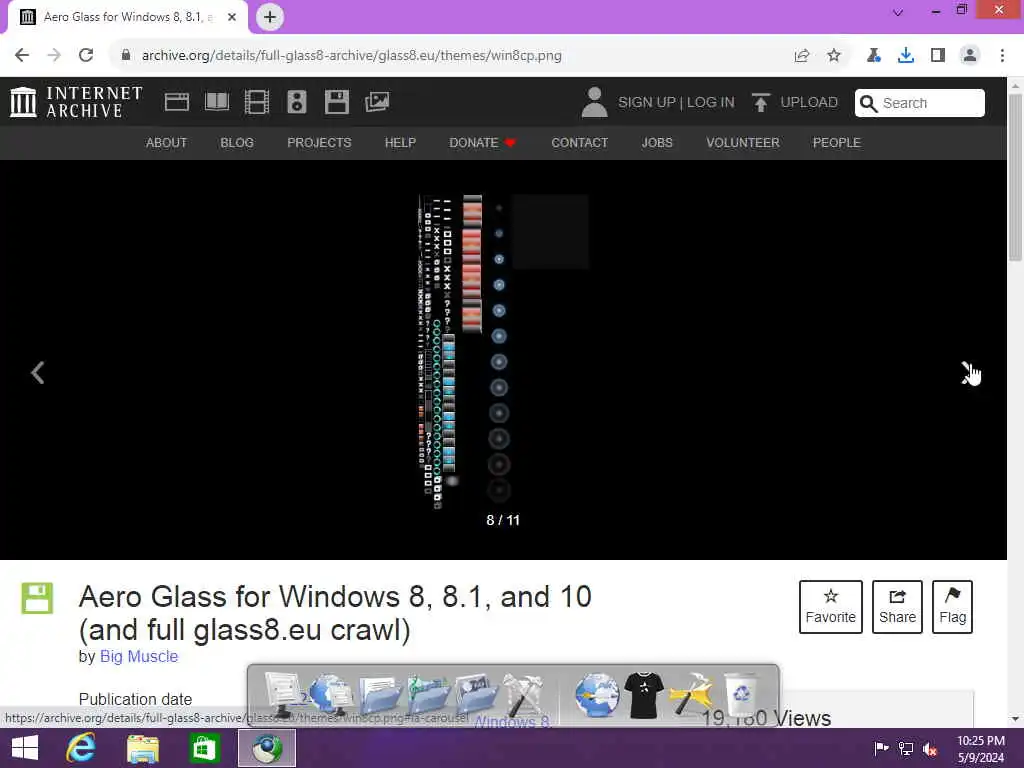Open the Web (Wayback) media icon

pyautogui.click(x=176, y=102)
